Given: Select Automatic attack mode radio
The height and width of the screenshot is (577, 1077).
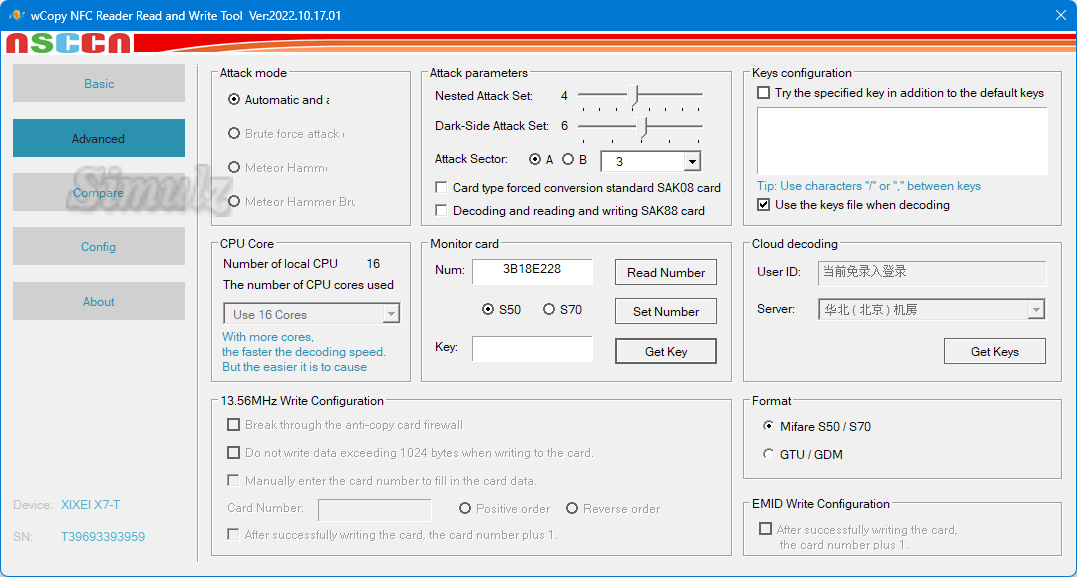Looking at the screenshot, I should tap(234, 100).
